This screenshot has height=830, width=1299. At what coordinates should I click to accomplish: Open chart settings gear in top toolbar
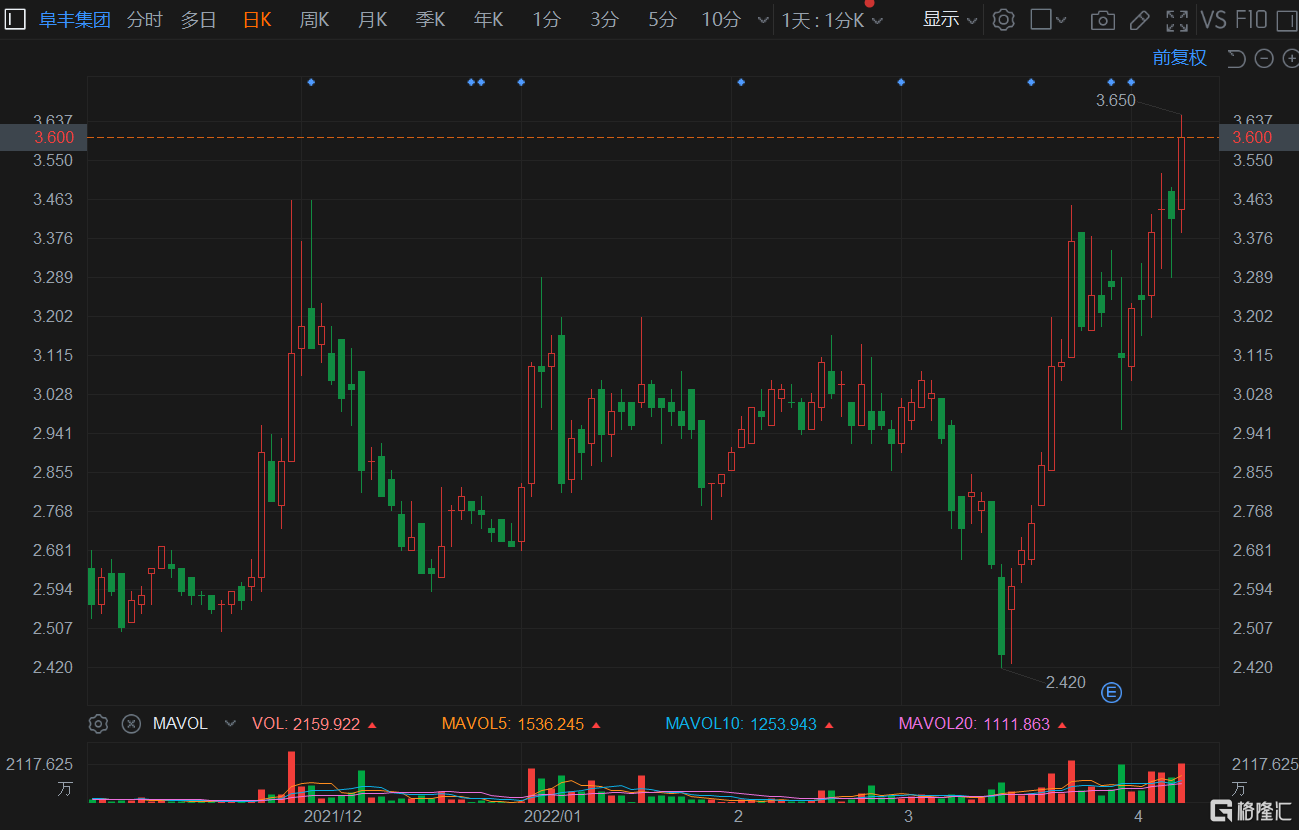click(1004, 20)
